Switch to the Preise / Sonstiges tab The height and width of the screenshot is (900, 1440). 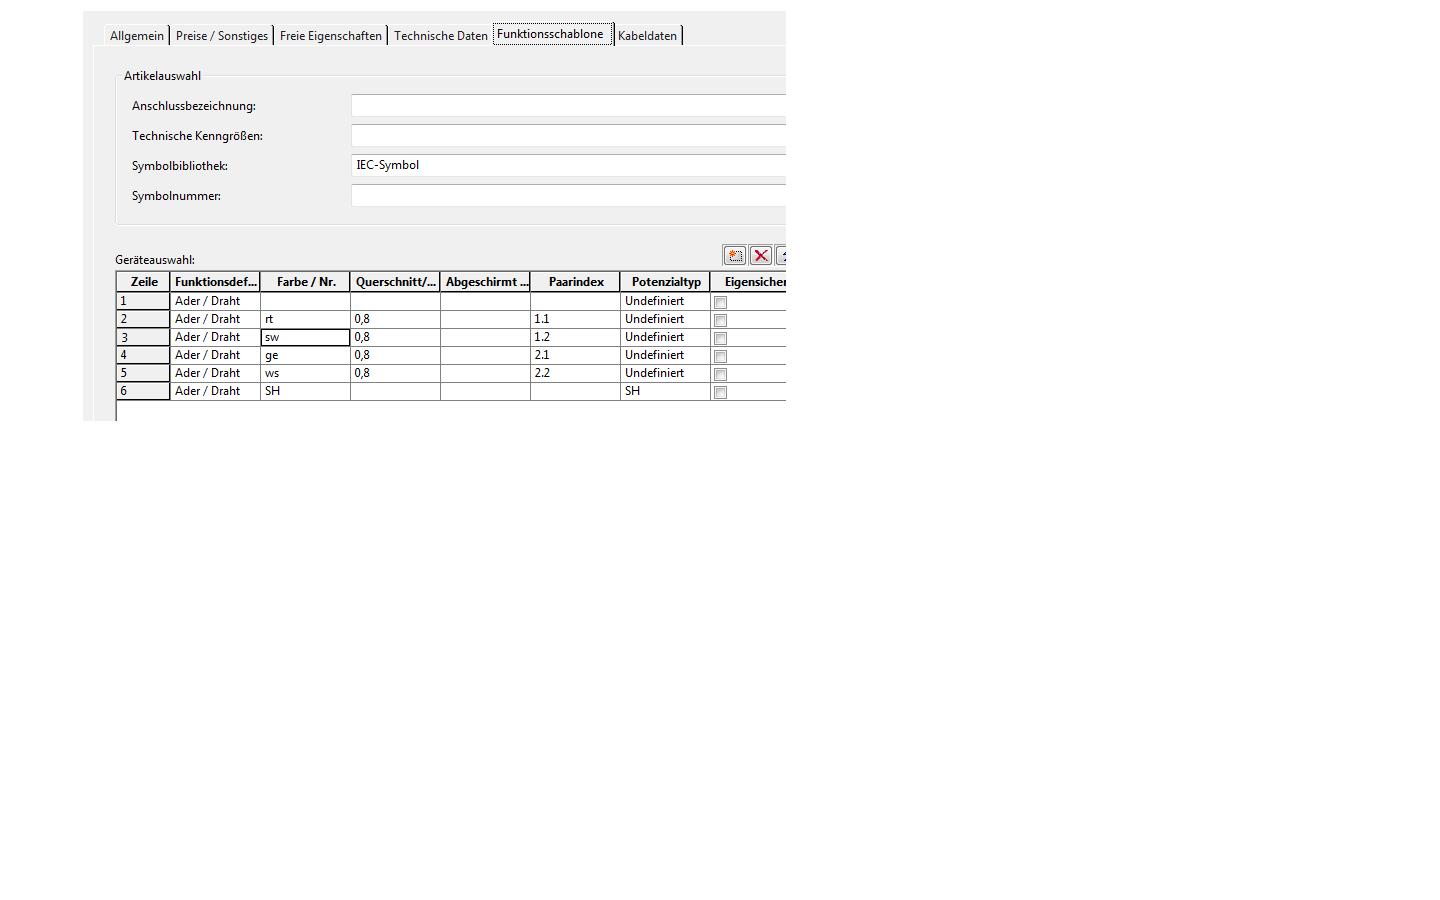[222, 35]
